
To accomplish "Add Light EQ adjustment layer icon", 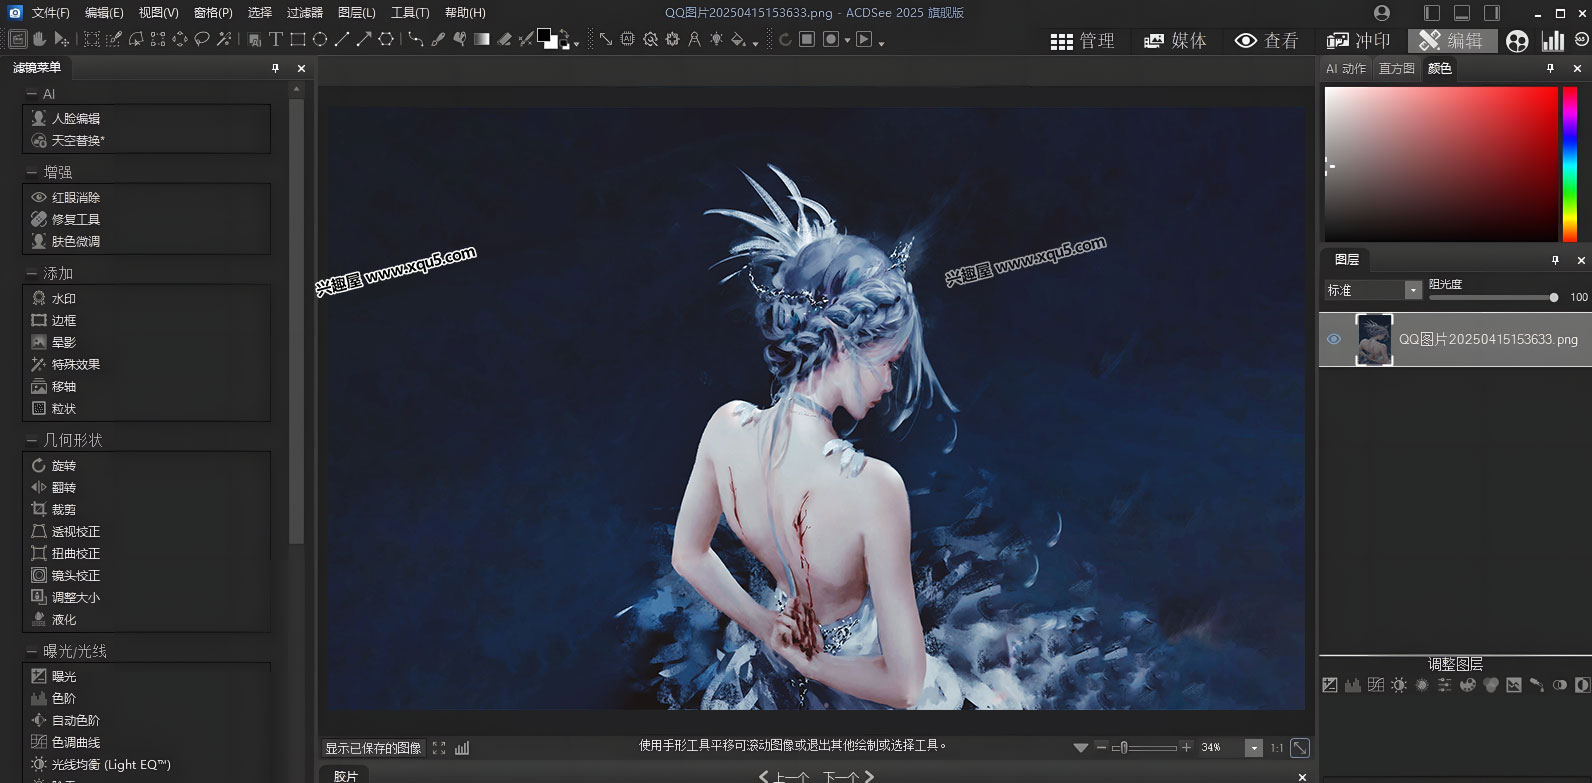I will [1399, 685].
